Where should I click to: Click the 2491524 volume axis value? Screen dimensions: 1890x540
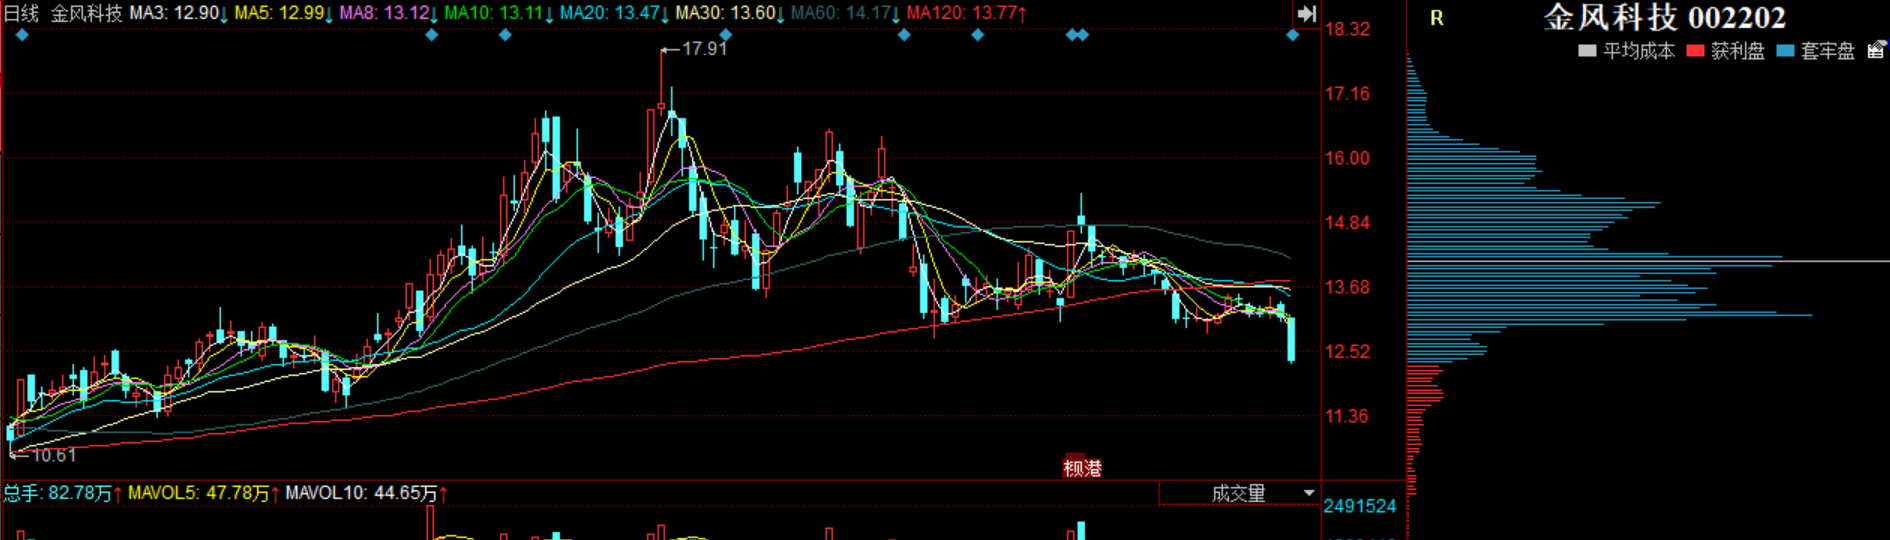point(1360,506)
